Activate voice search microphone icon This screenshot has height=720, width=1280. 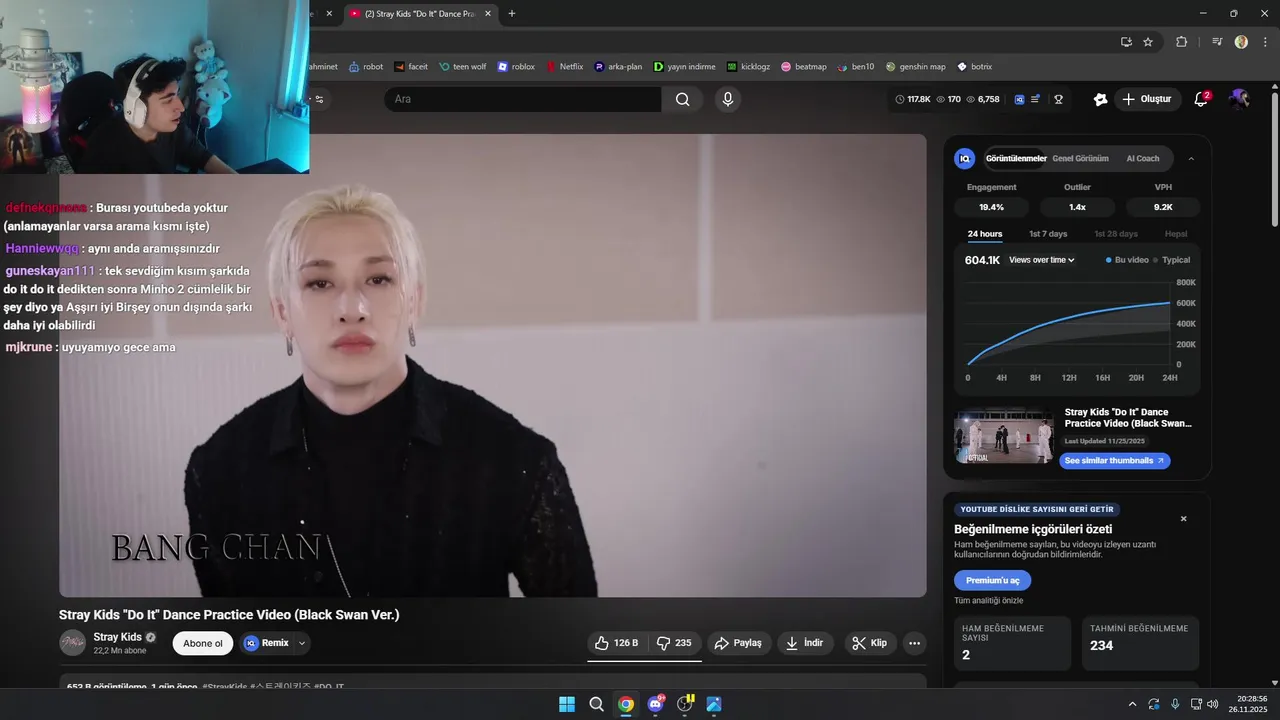[x=728, y=99]
